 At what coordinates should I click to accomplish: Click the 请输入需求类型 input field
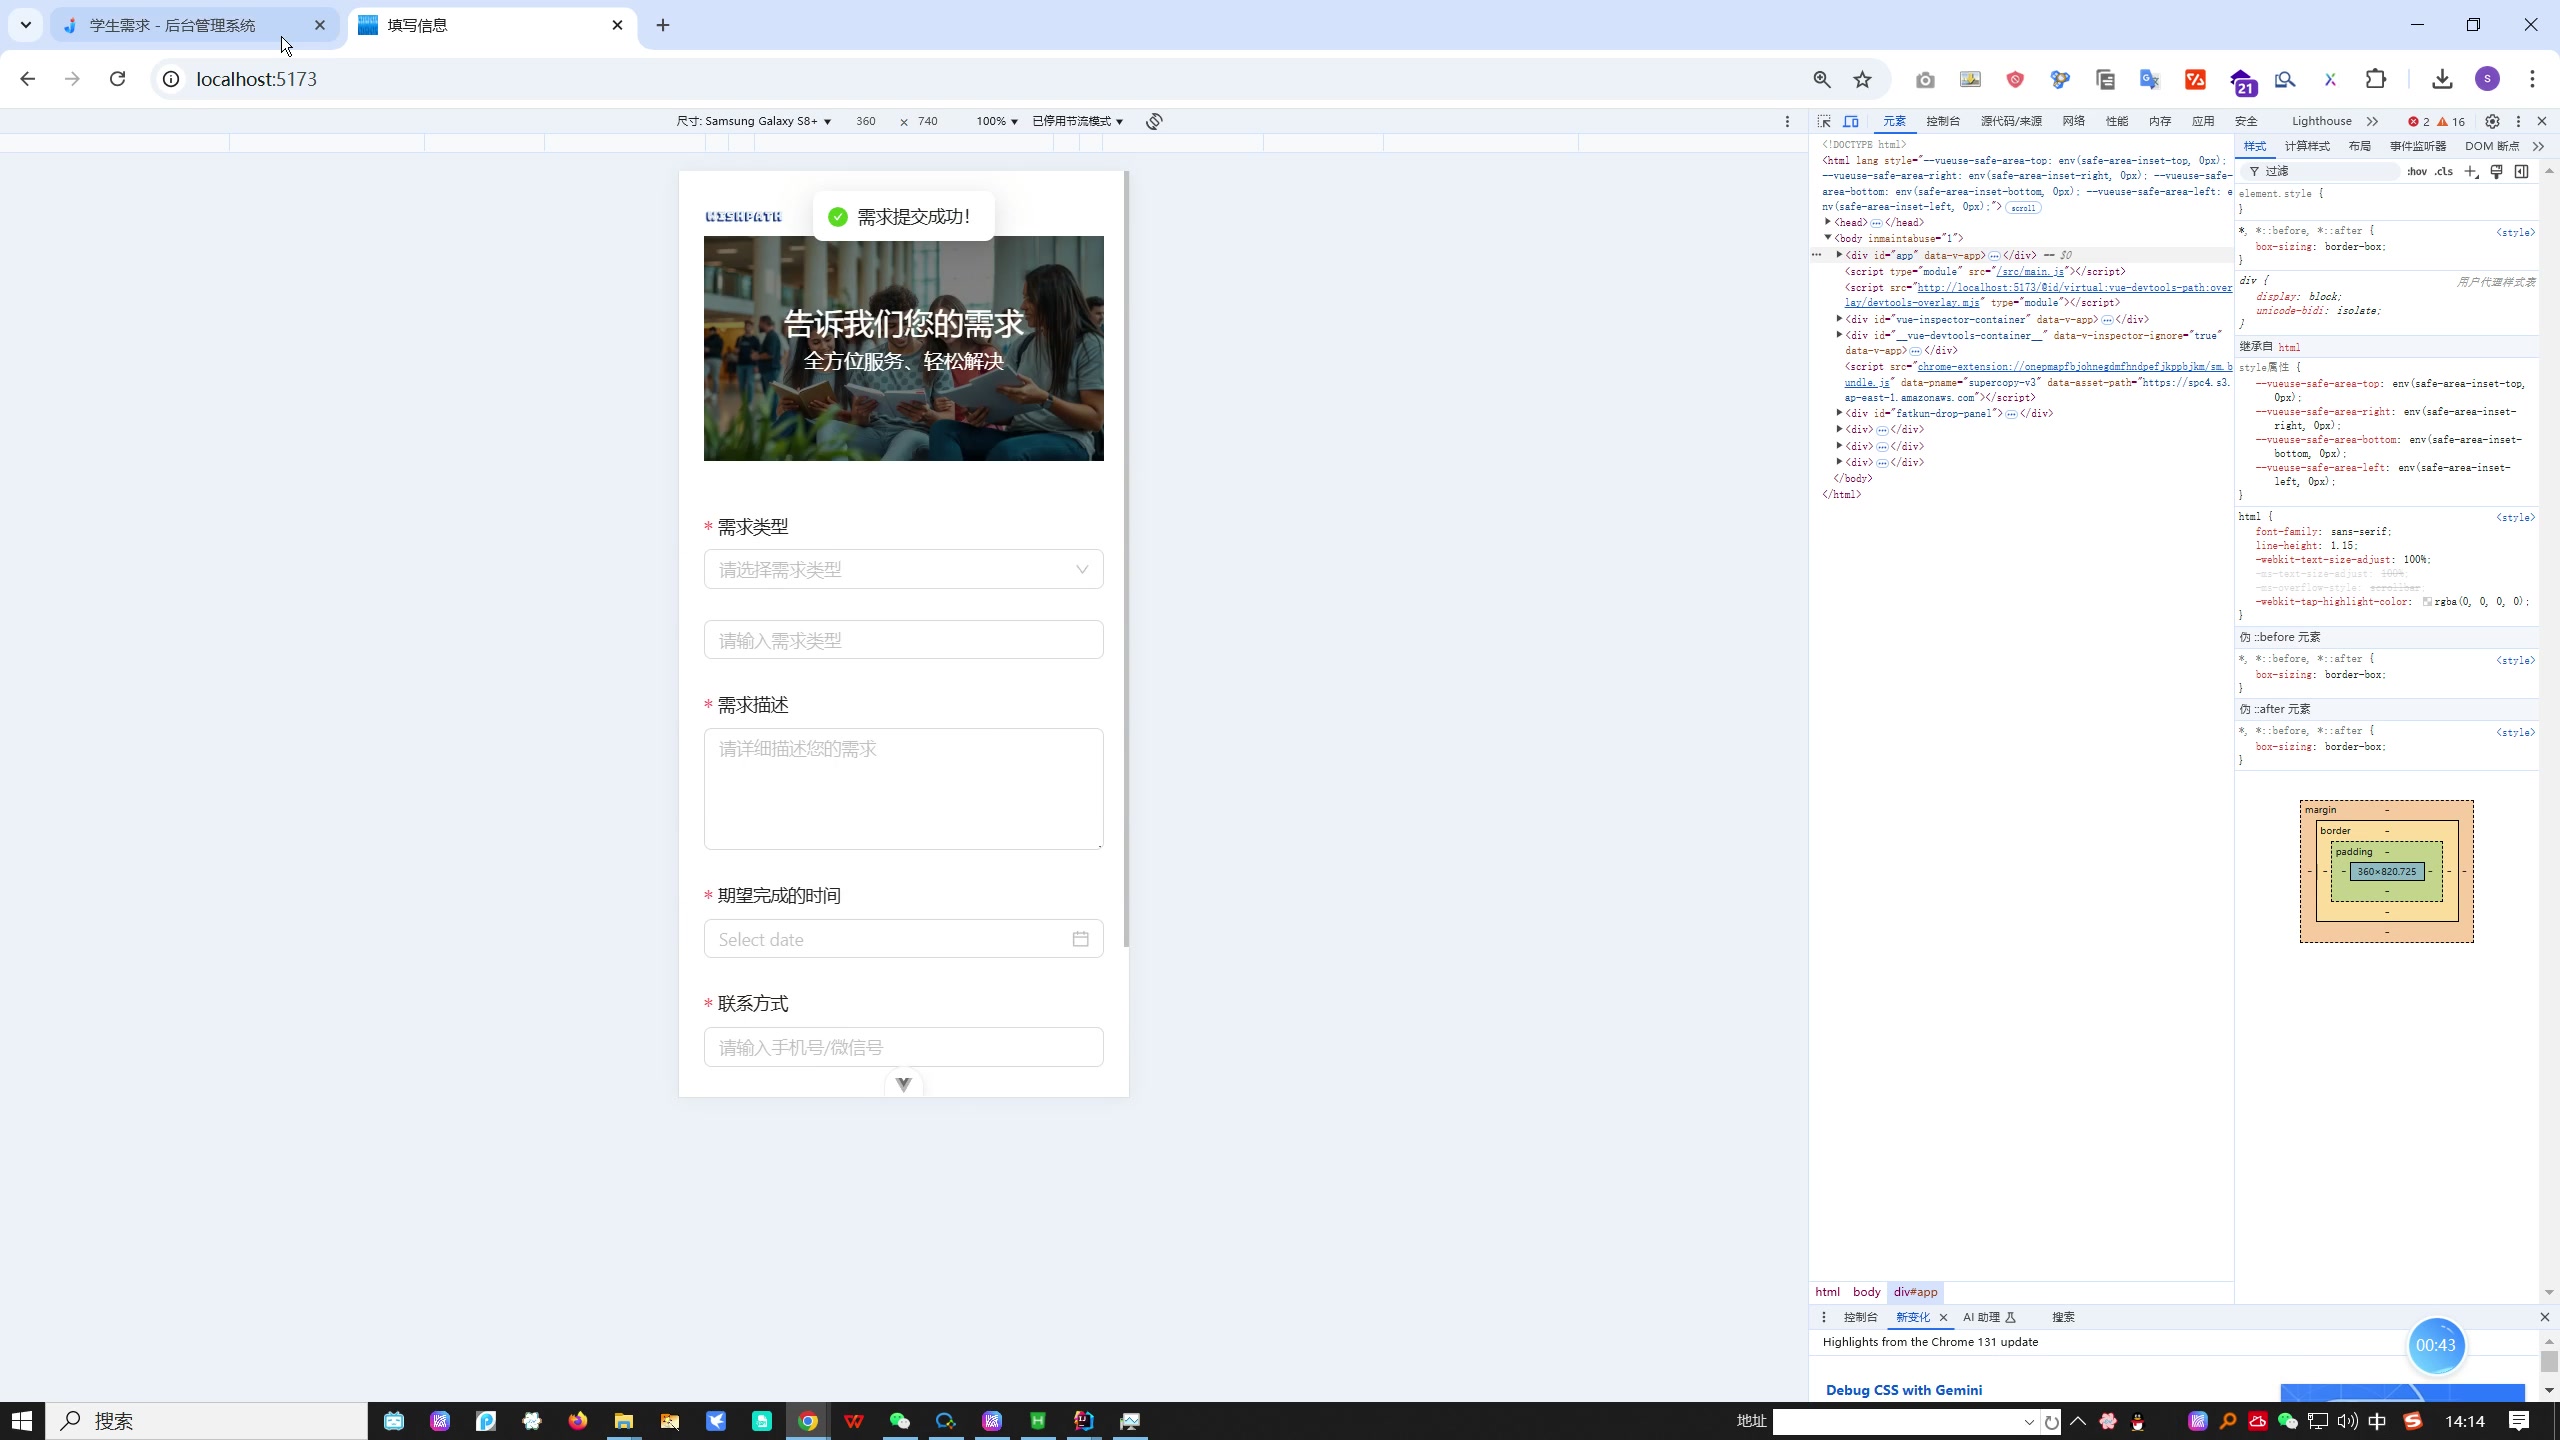click(x=904, y=640)
